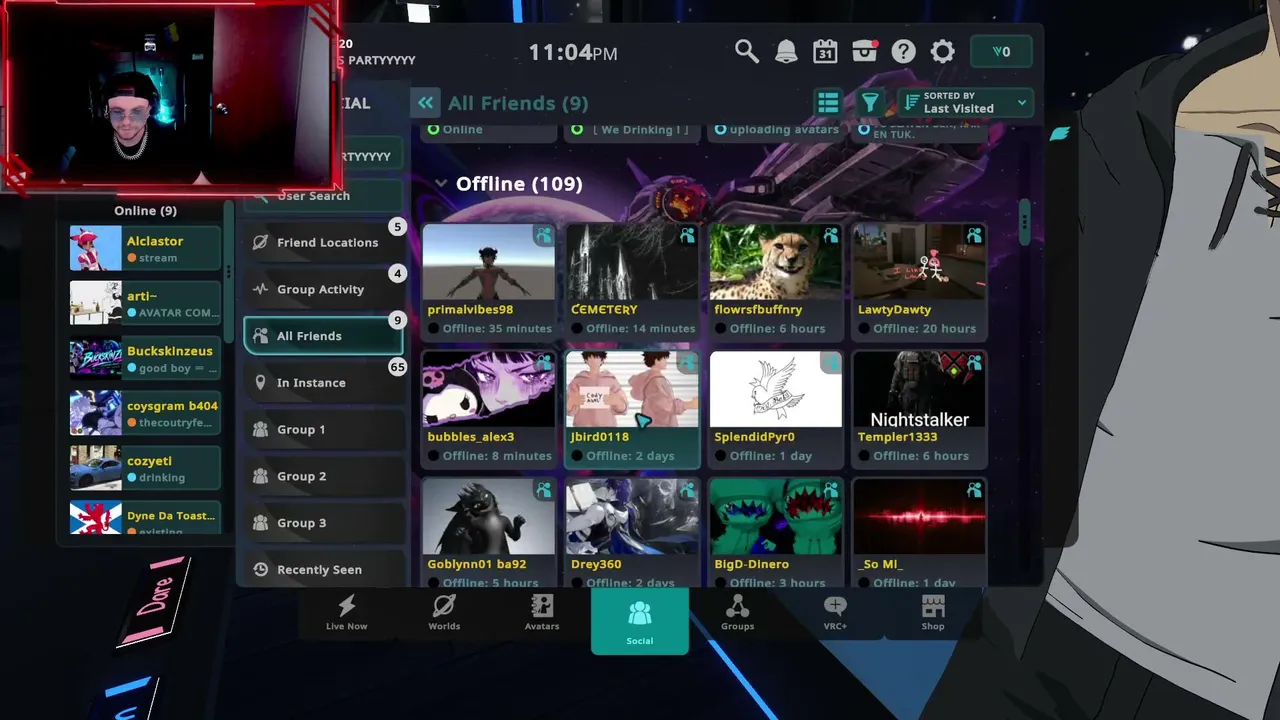Click the friends grid scrollbar handle
This screenshot has height=720, width=1280.
(x=1023, y=222)
